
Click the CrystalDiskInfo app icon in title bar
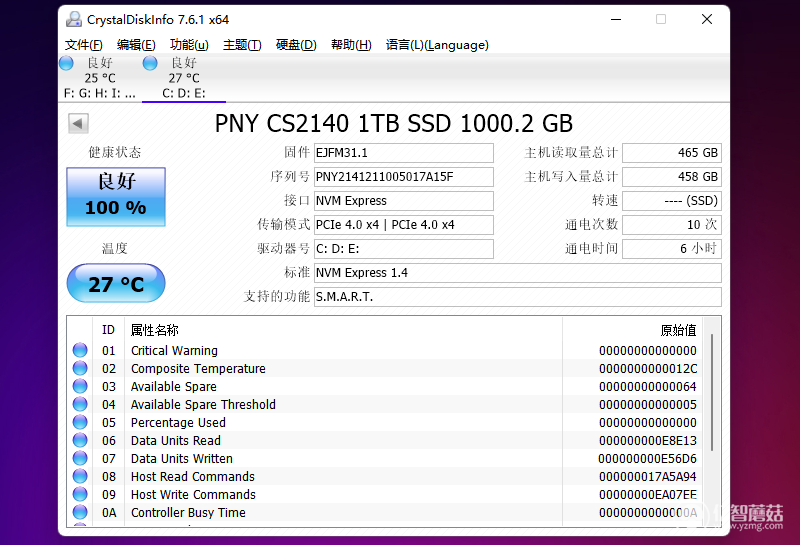tap(74, 19)
